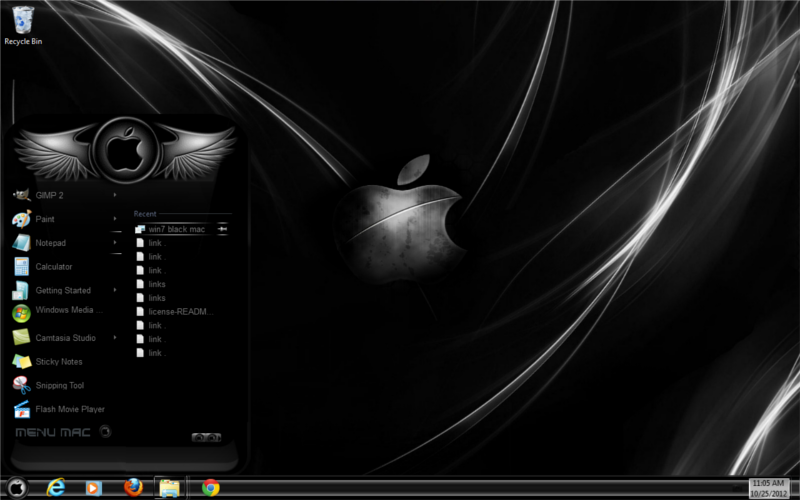
Task: Click the Show desktop strip beside the clock
Action: click(794, 488)
